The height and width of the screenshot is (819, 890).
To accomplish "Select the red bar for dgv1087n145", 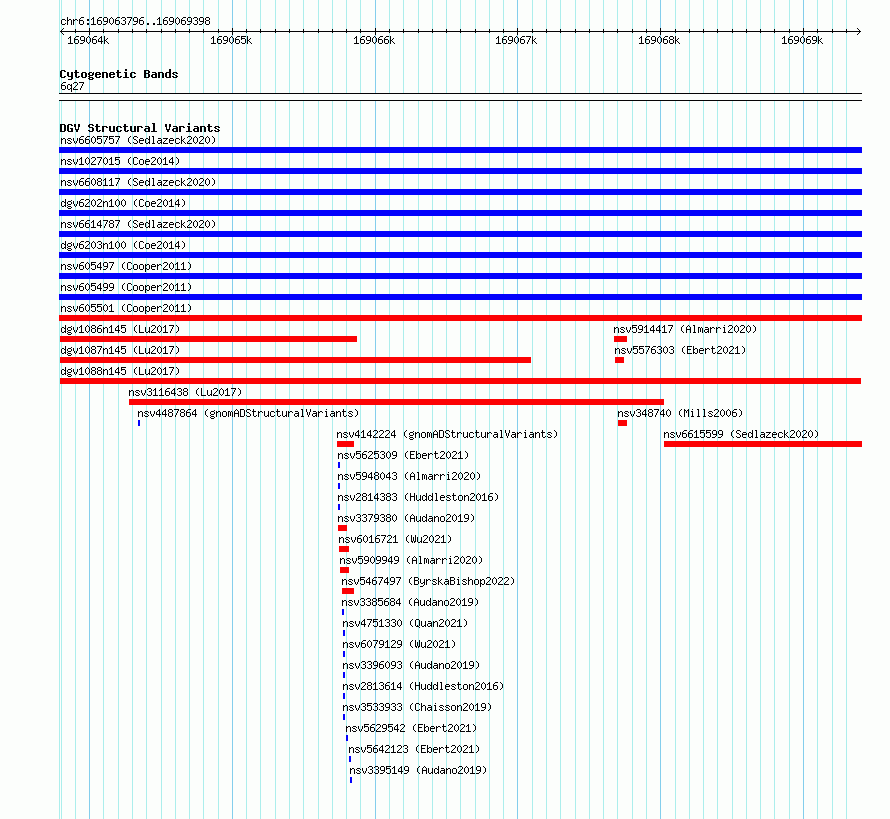I will coord(295,360).
